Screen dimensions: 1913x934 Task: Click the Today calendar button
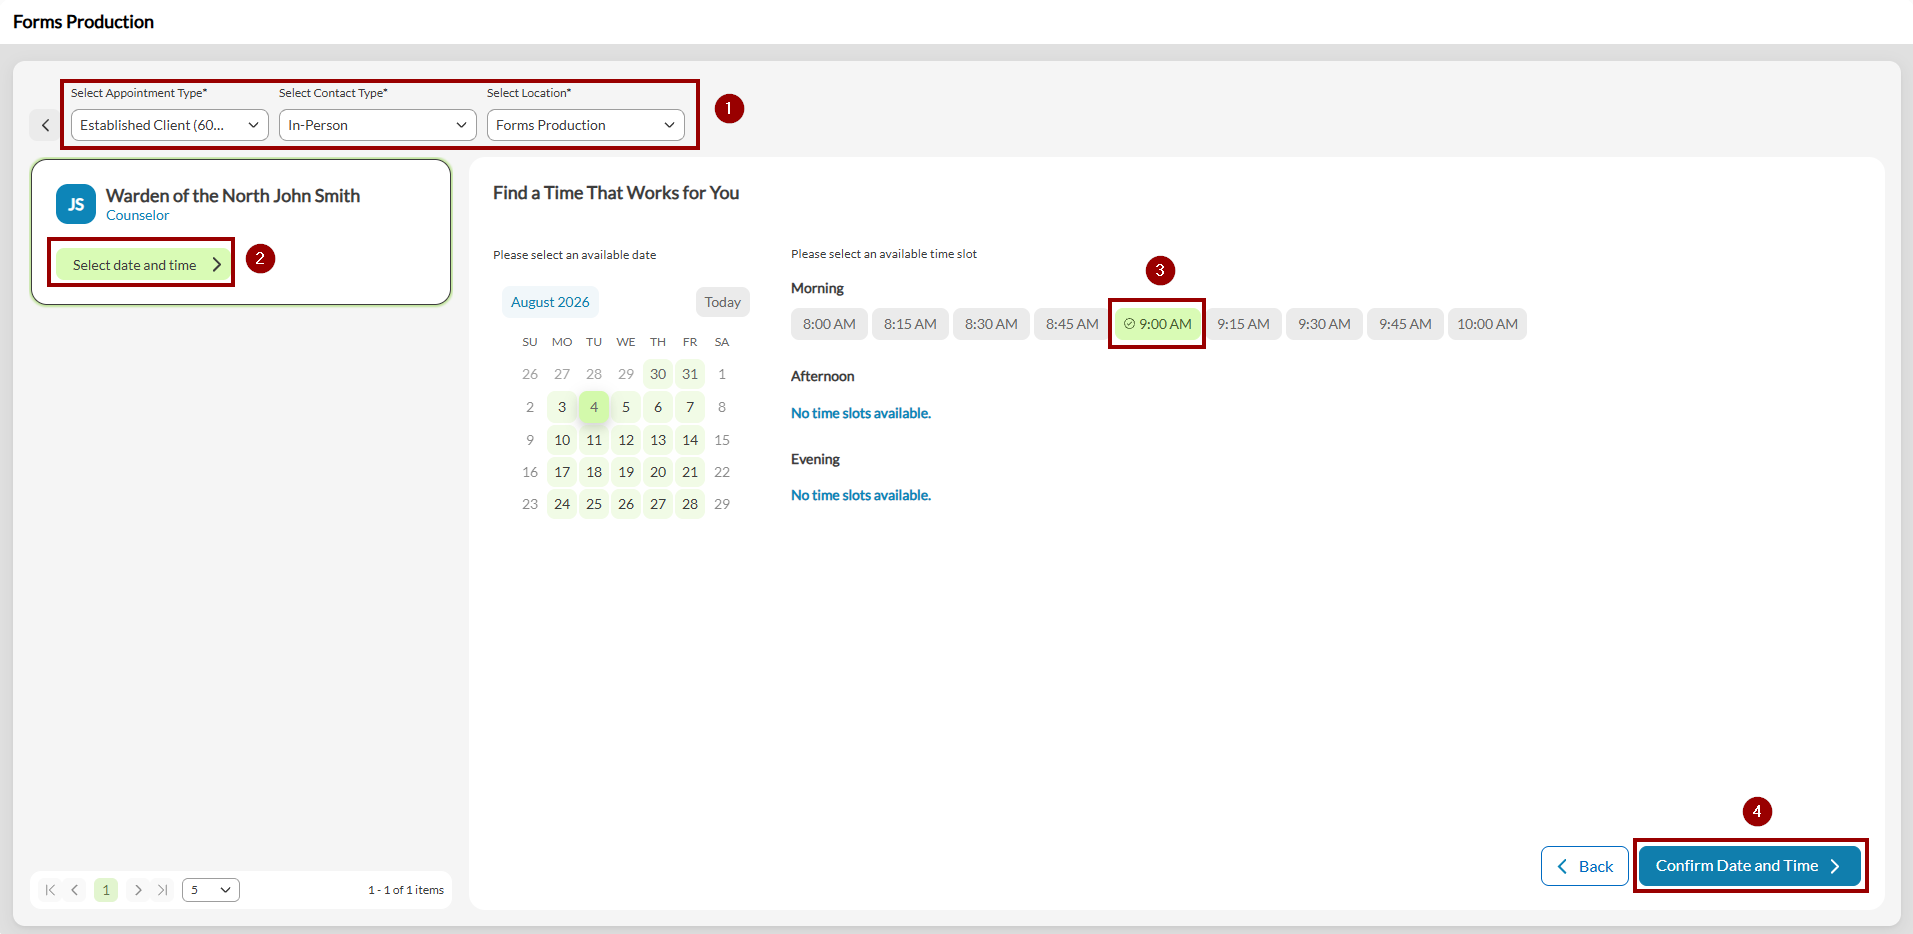click(722, 302)
